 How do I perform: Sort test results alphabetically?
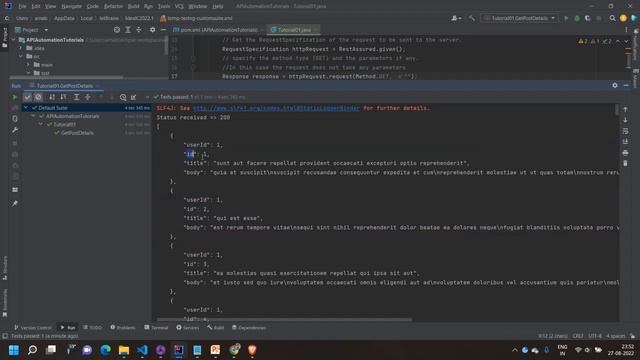click(x=52, y=97)
